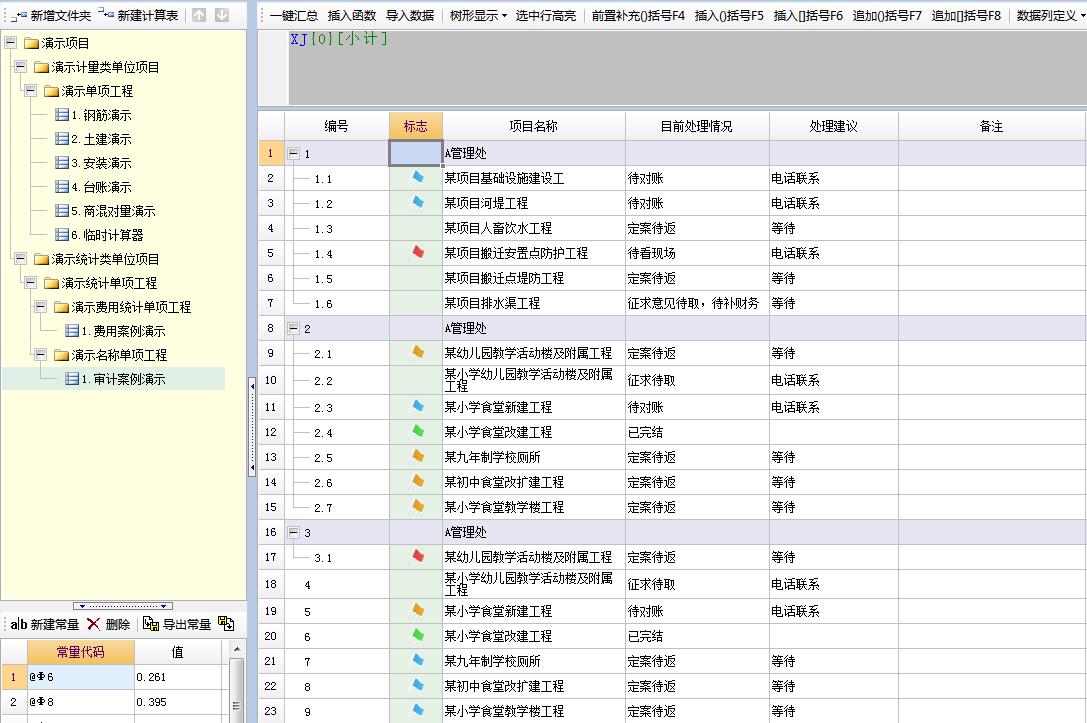Click the green flag icon on row 2.4
Image resolution: width=1087 pixels, height=723 pixels.
click(x=416, y=431)
